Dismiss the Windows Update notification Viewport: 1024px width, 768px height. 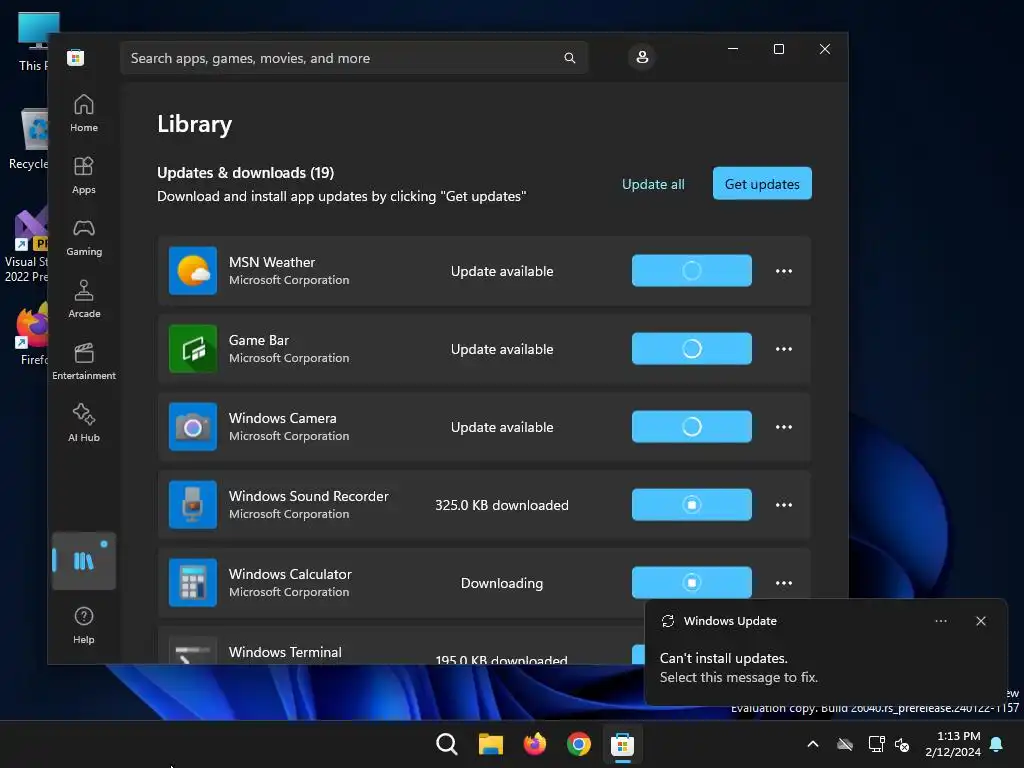pyautogui.click(x=981, y=621)
